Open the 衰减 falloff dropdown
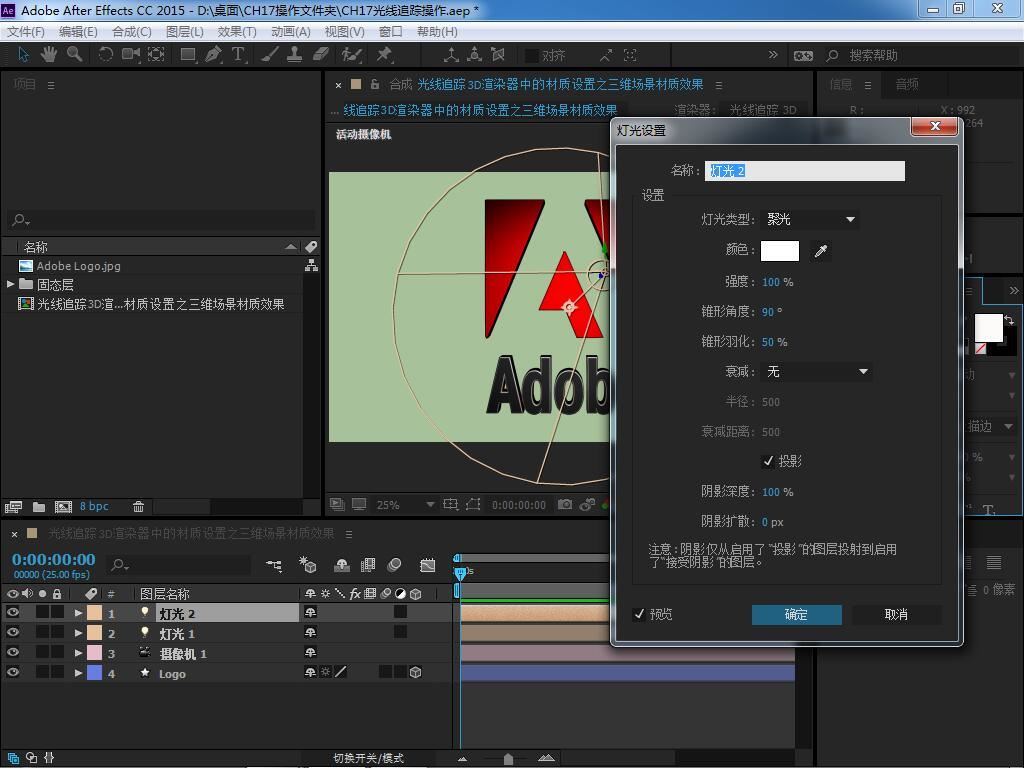Viewport: 1024px width, 768px height. point(815,372)
